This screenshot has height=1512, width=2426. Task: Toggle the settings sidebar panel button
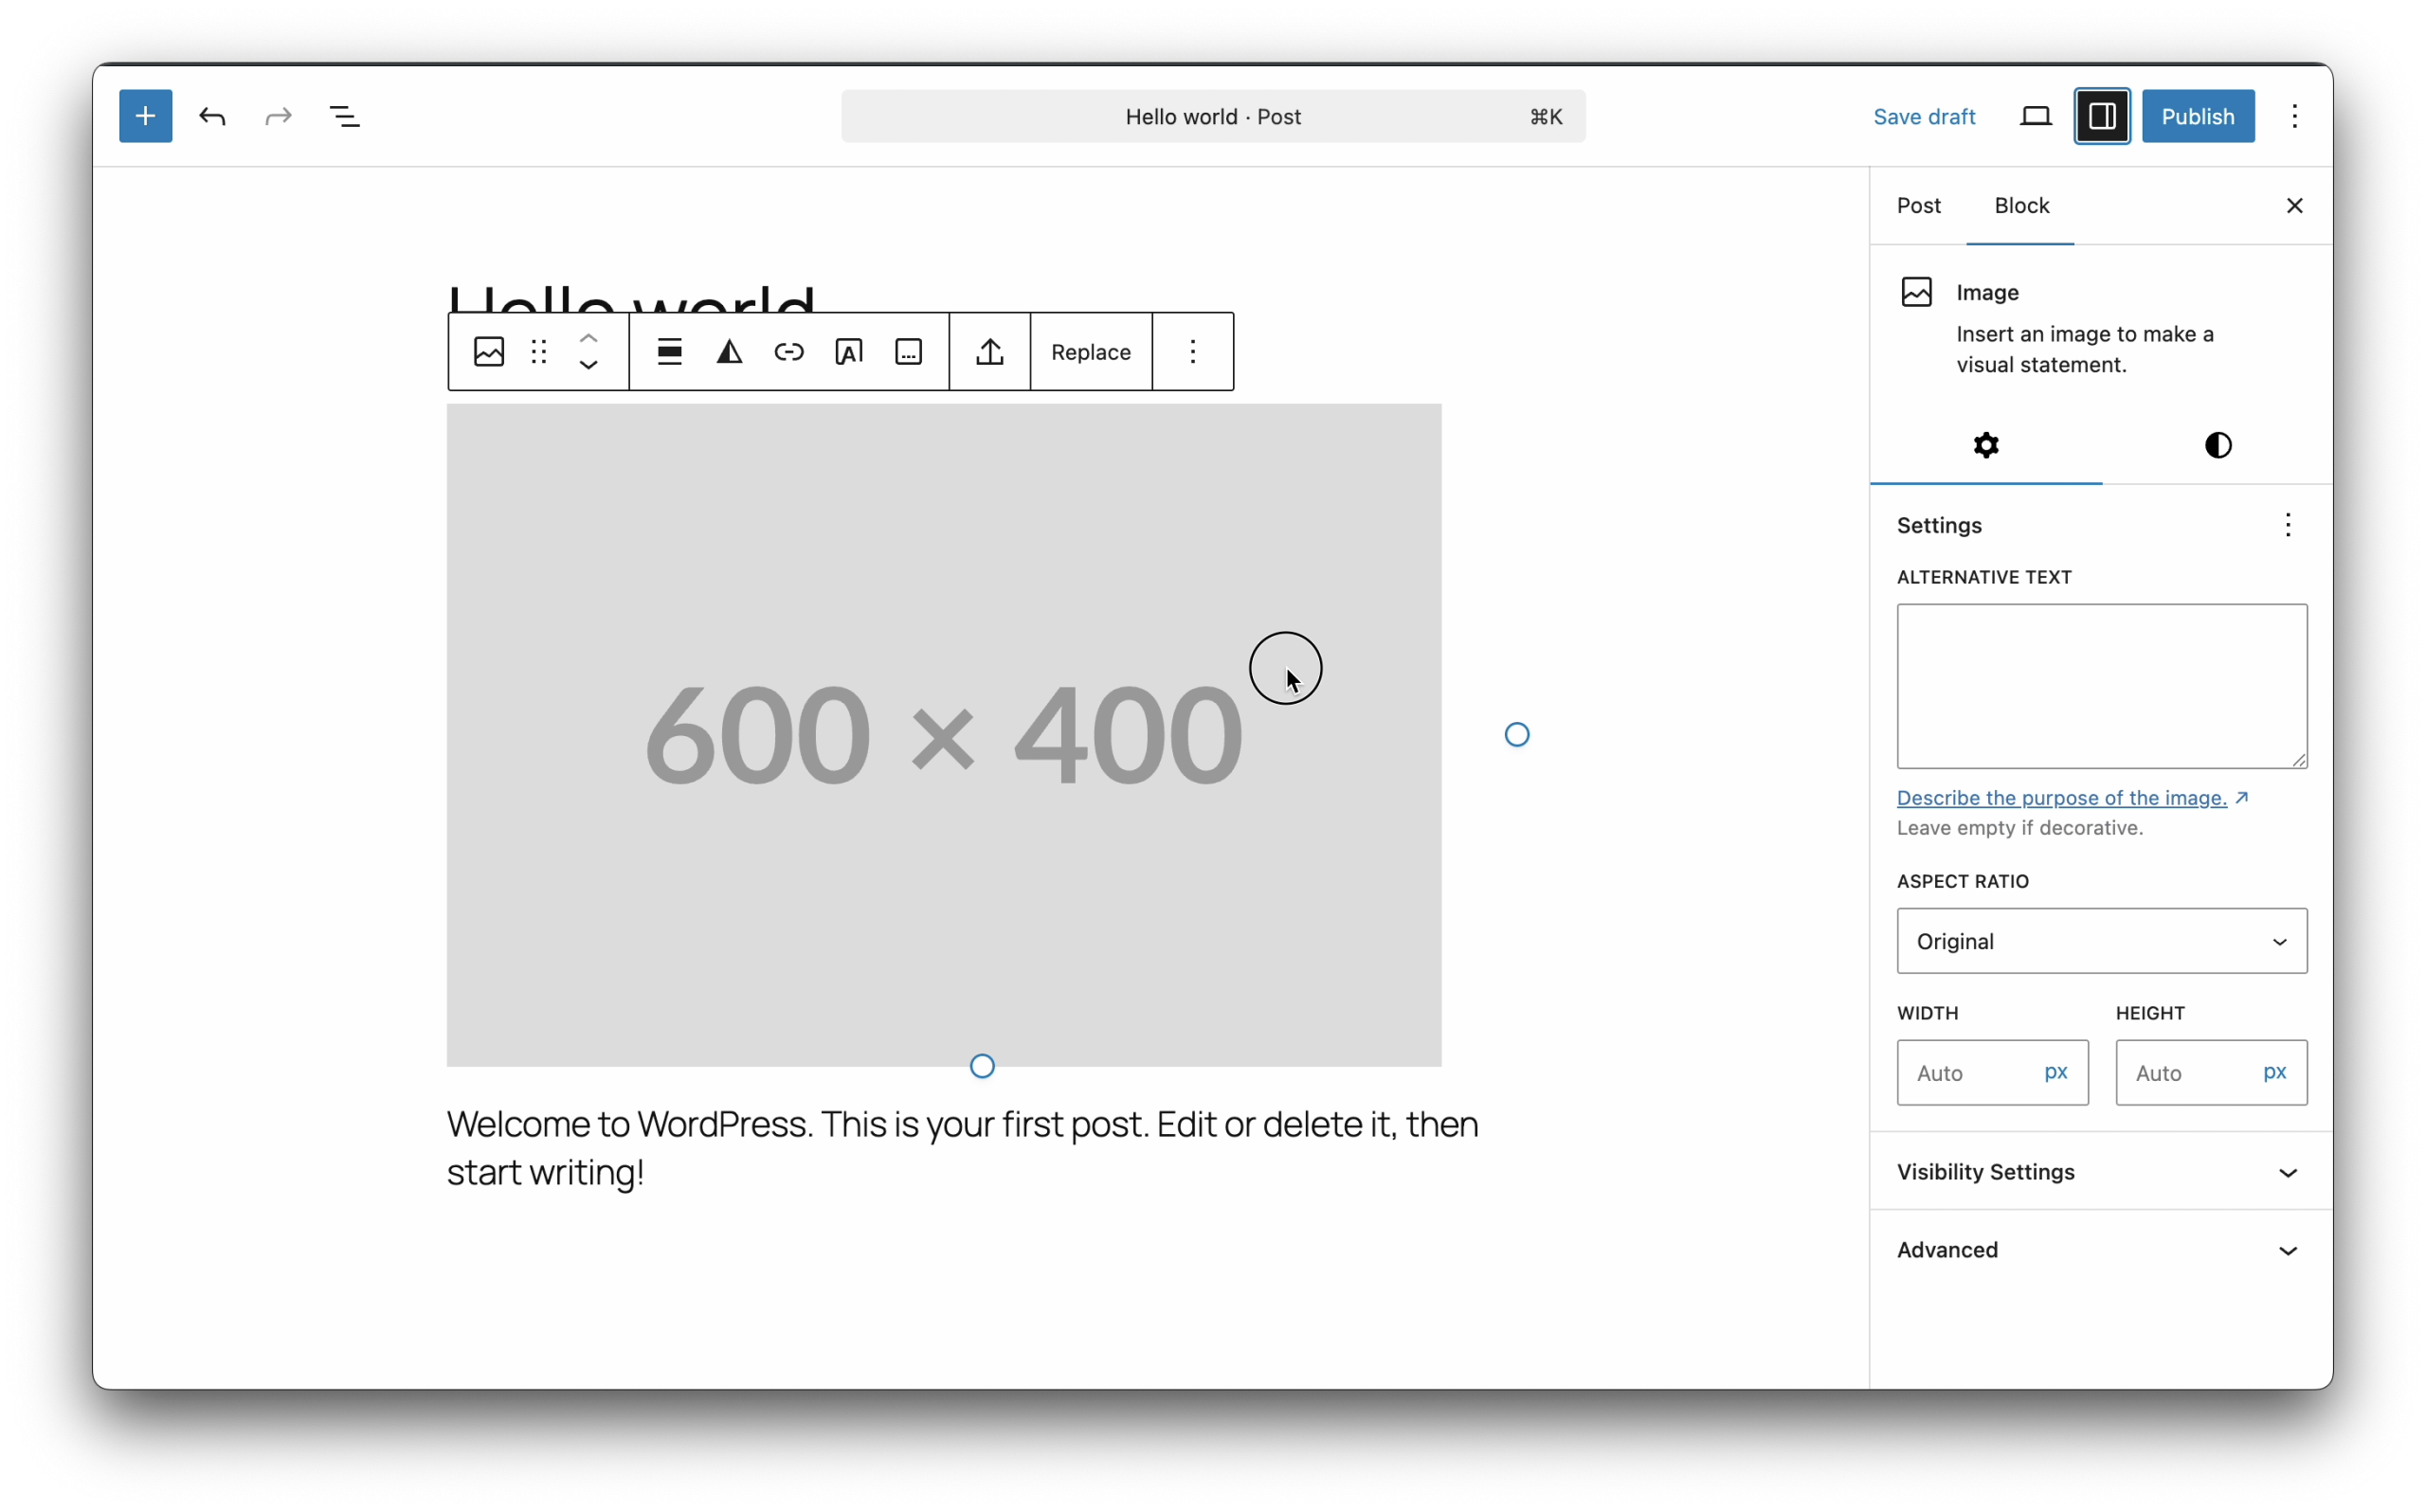click(2101, 116)
